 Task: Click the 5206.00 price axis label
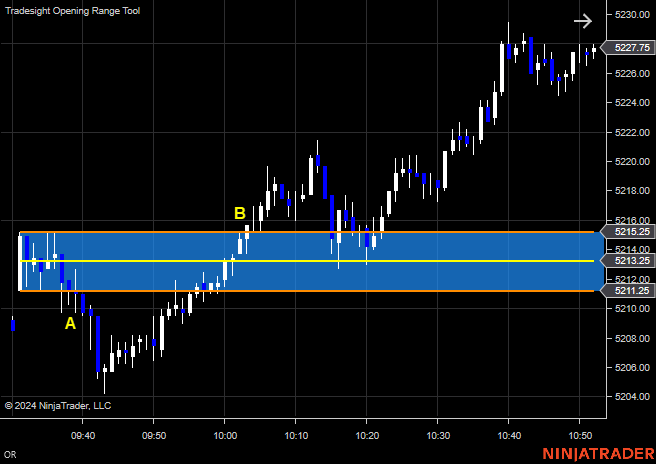(632, 367)
